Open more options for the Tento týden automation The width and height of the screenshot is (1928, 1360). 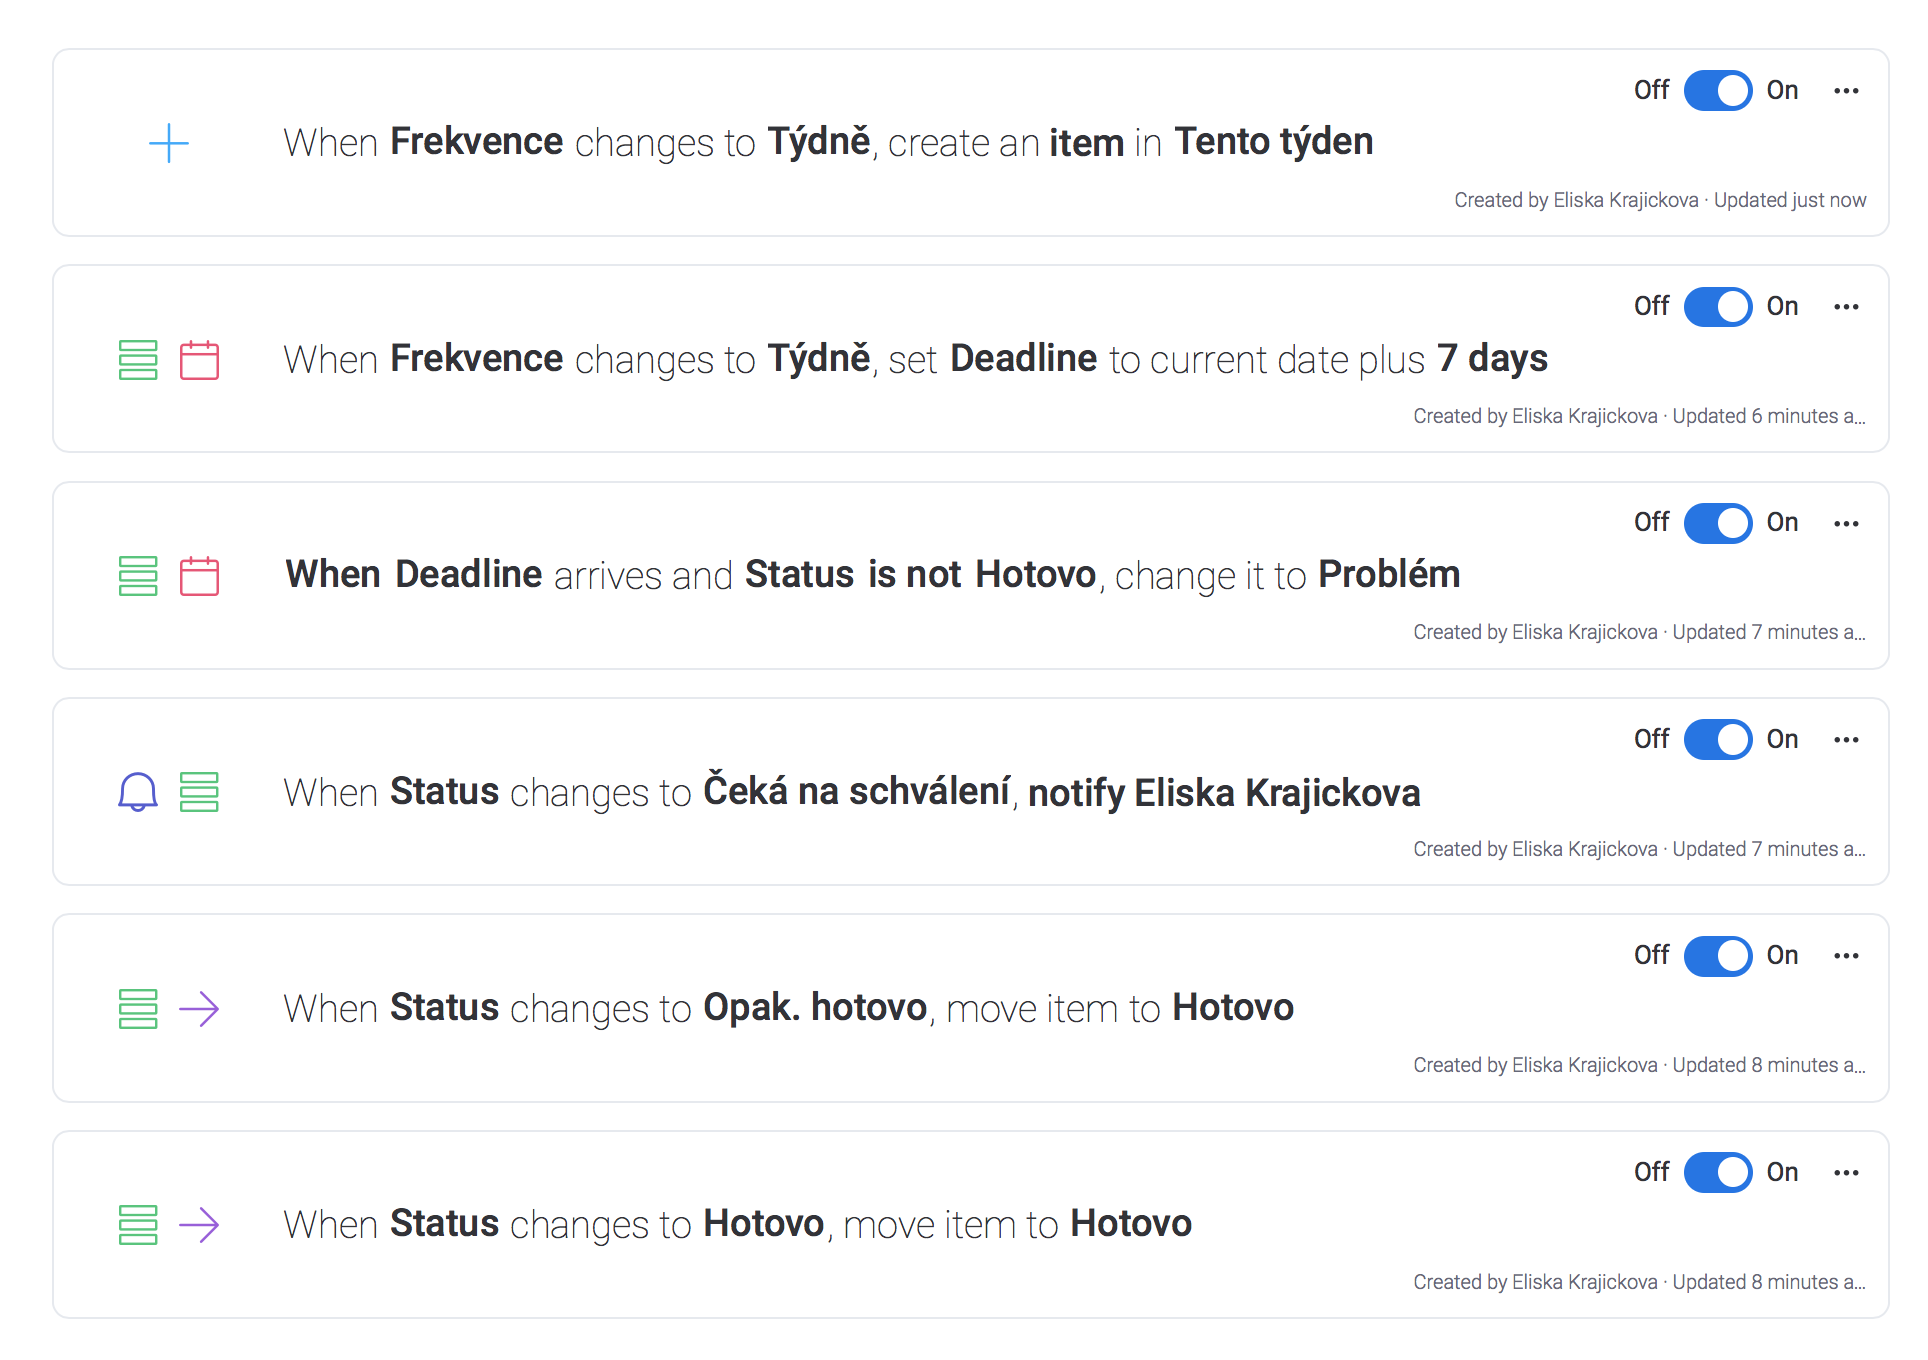pyautogui.click(x=1846, y=91)
